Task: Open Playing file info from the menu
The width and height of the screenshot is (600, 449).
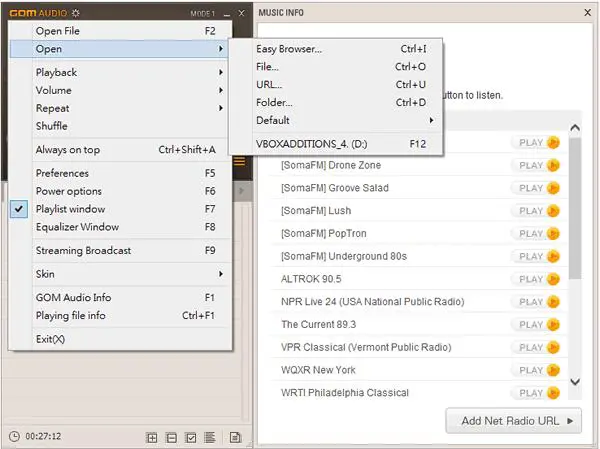Action: 121,315
